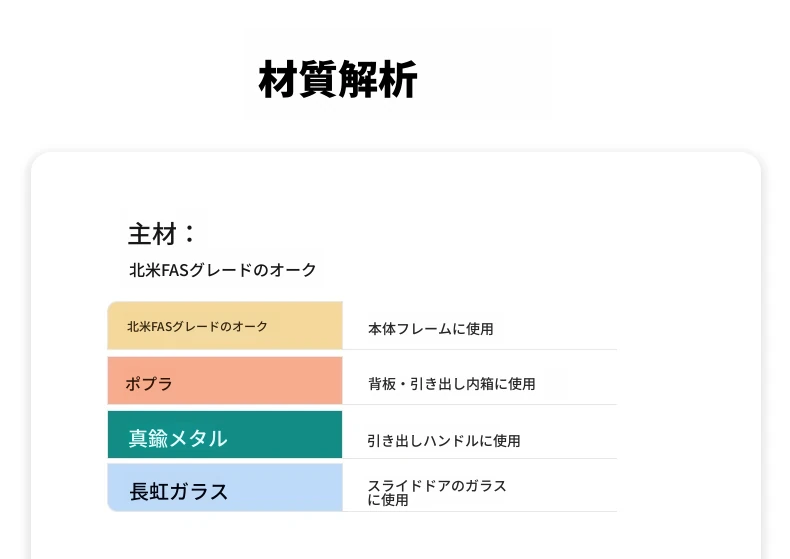Click the 引き出しハンドルに使用 description
Screen dimensions: 790x559
[443, 440]
